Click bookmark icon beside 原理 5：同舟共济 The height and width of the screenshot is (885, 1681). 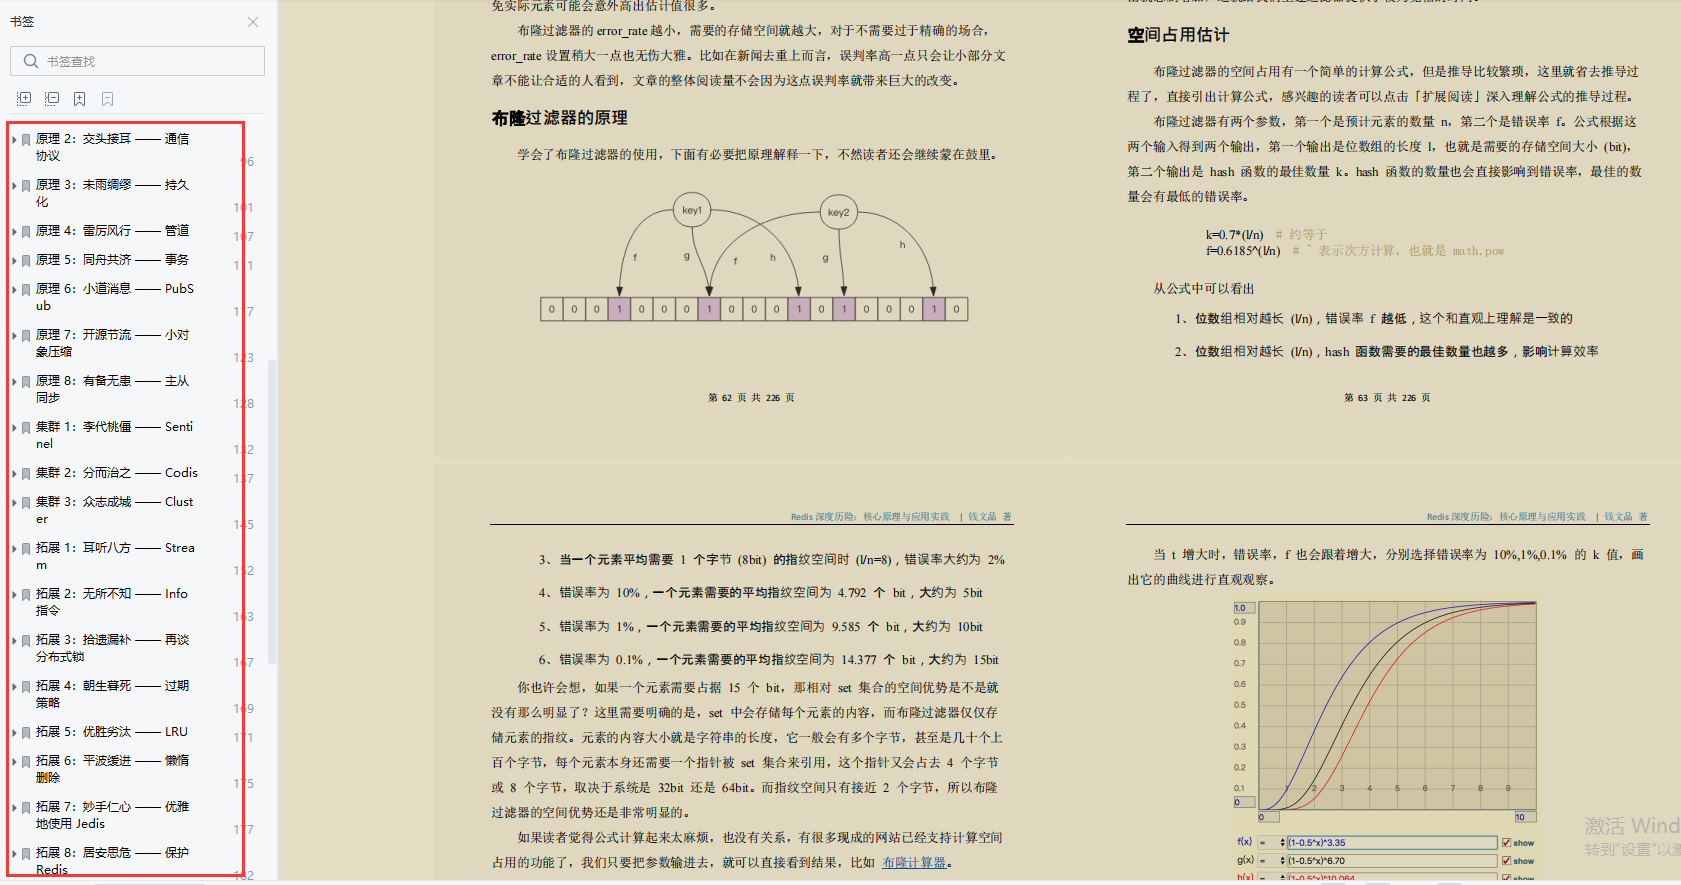26,261
